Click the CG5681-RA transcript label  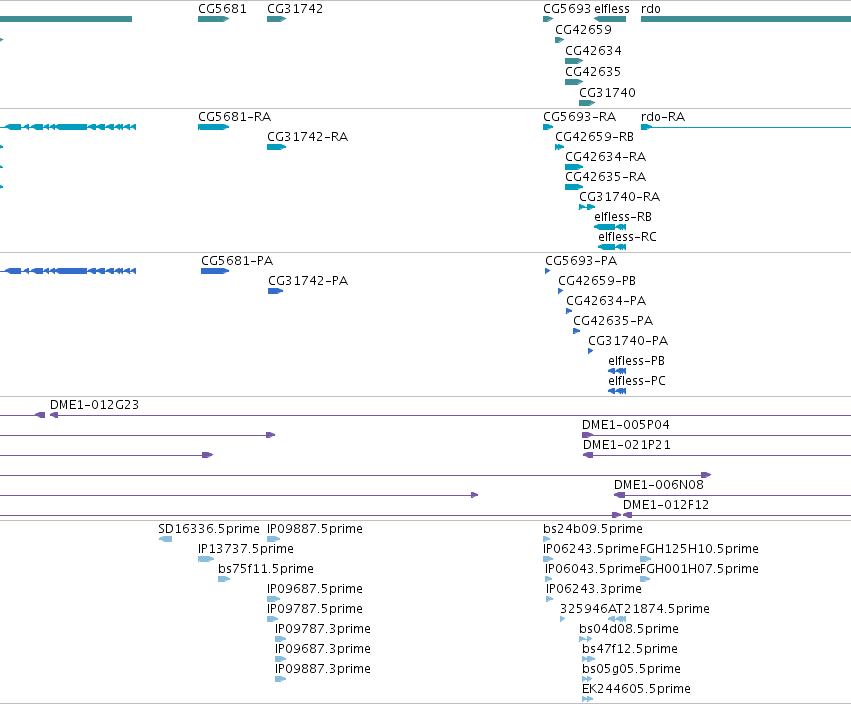click(234, 117)
